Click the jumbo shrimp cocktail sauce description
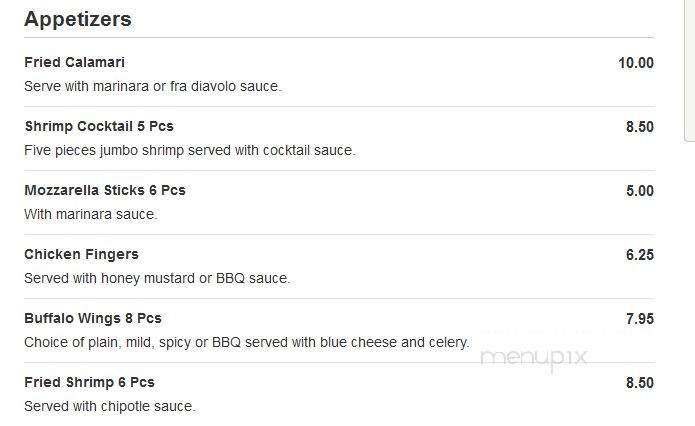Image resolution: width=695 pixels, height=426 pixels. point(190,150)
